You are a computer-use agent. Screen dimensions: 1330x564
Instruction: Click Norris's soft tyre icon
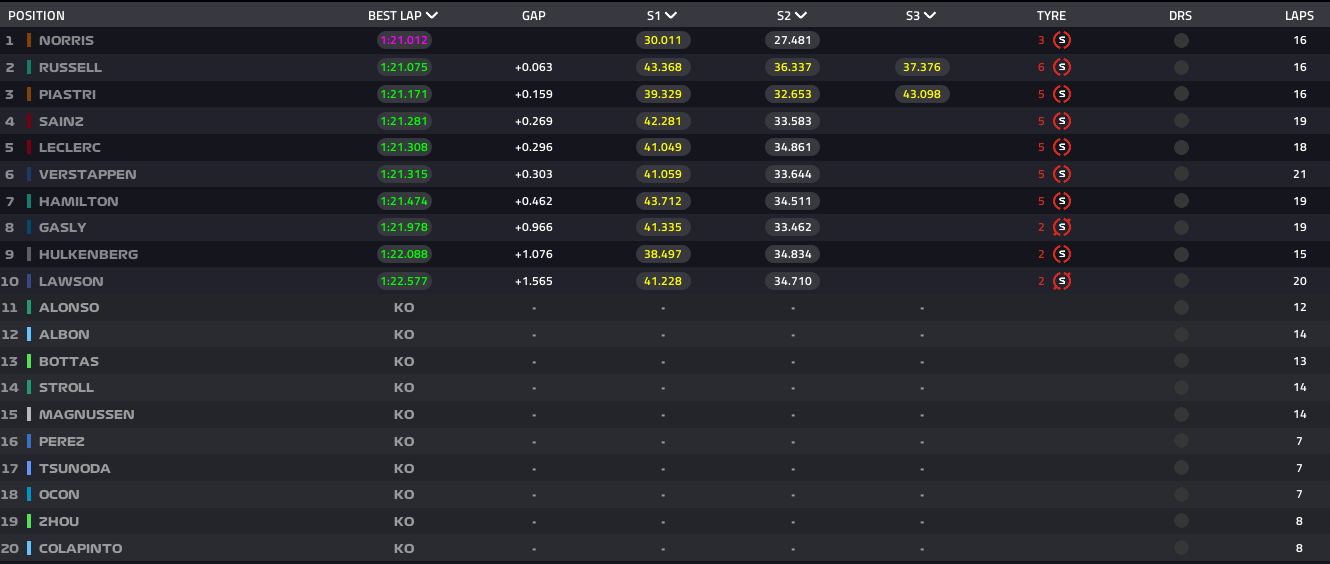(1062, 41)
